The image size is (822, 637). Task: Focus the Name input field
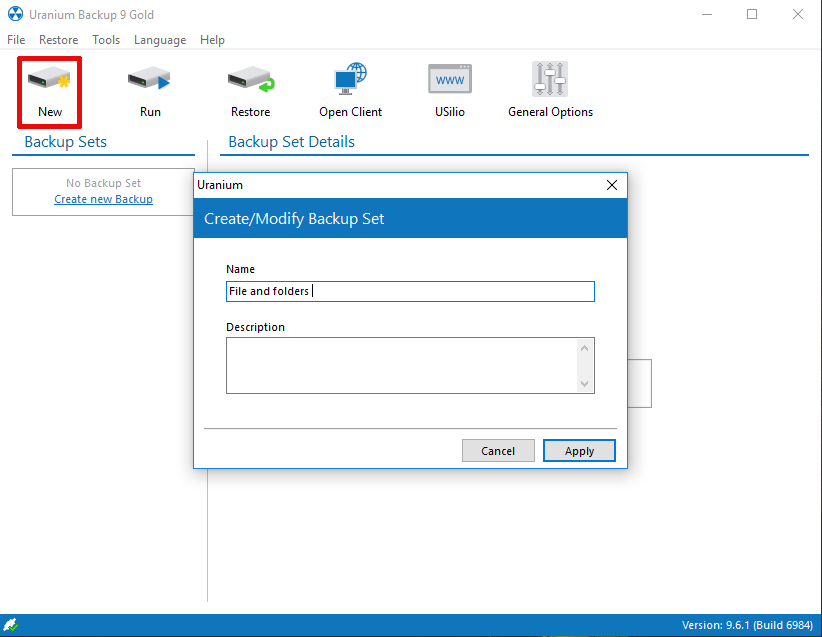(x=410, y=291)
